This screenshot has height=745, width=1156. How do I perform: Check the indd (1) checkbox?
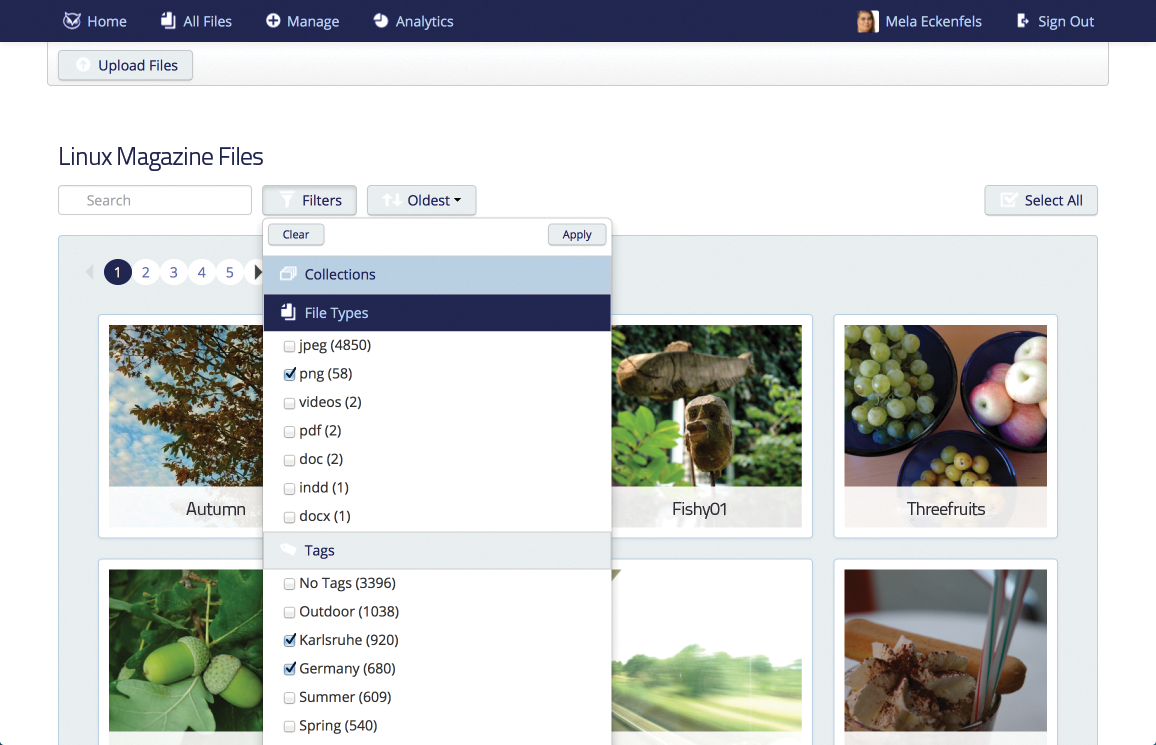(x=289, y=489)
